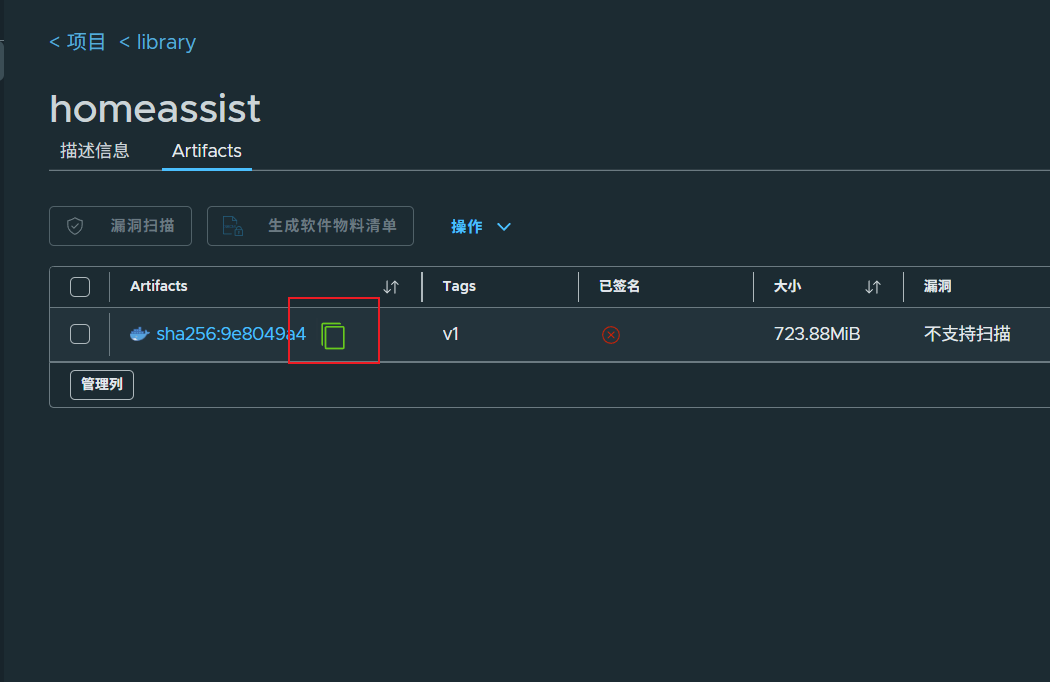Click the red unsigned status icon
Viewport: 1050px width, 682px height.
tap(611, 334)
